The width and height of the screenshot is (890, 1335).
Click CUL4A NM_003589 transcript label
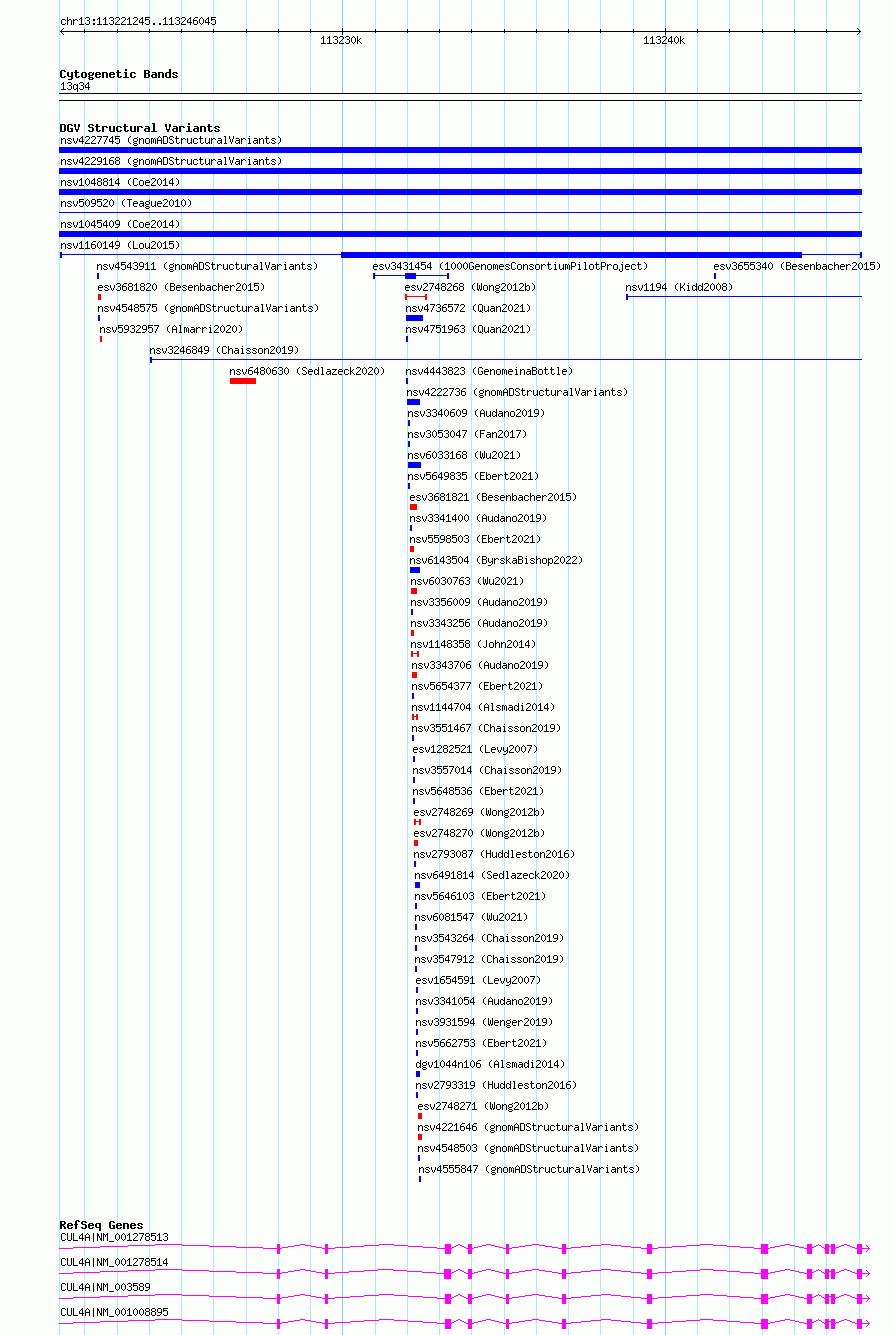point(105,1287)
